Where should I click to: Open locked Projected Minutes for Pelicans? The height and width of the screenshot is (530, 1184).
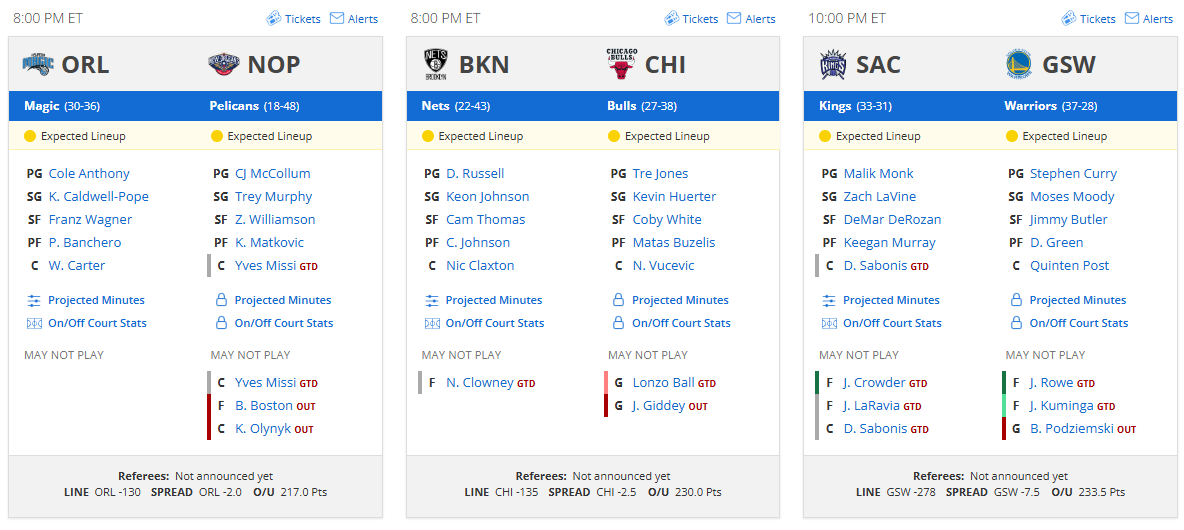[x=274, y=300]
